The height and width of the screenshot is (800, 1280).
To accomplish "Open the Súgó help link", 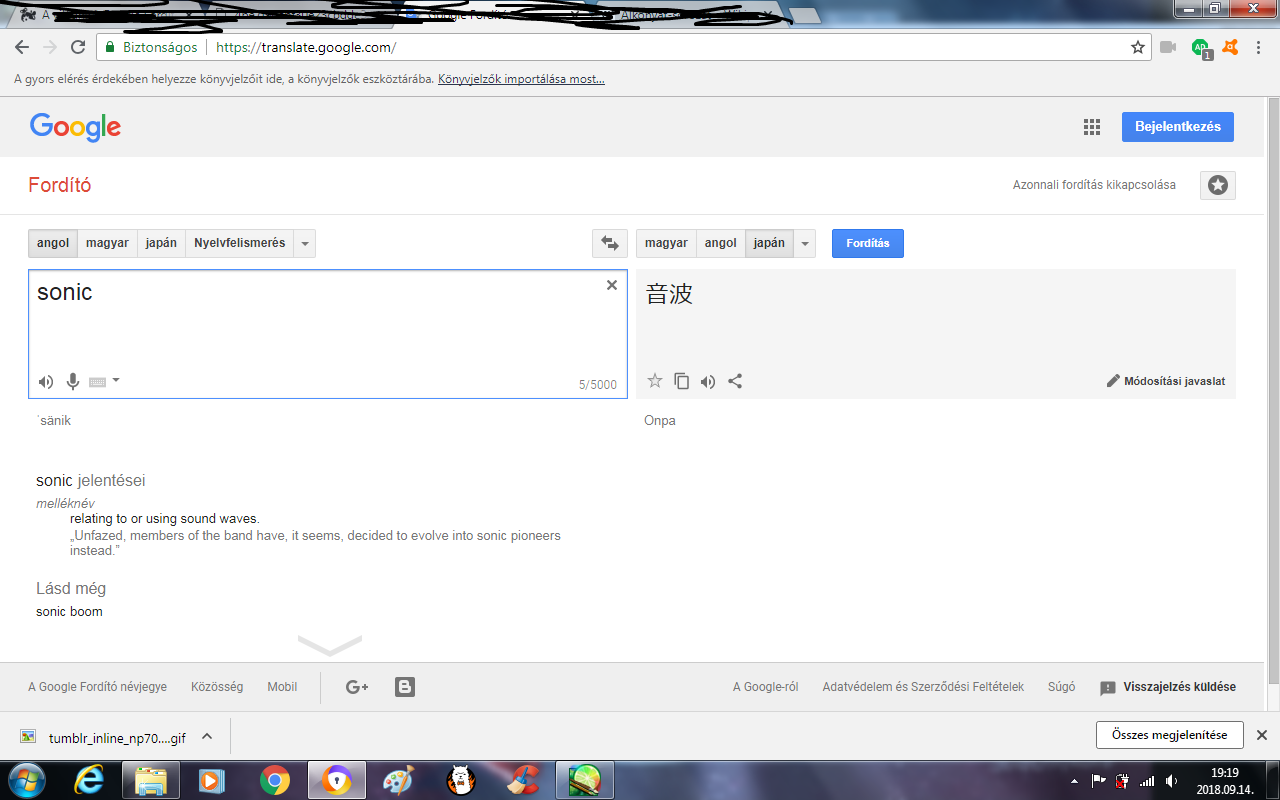I will pos(1061,687).
